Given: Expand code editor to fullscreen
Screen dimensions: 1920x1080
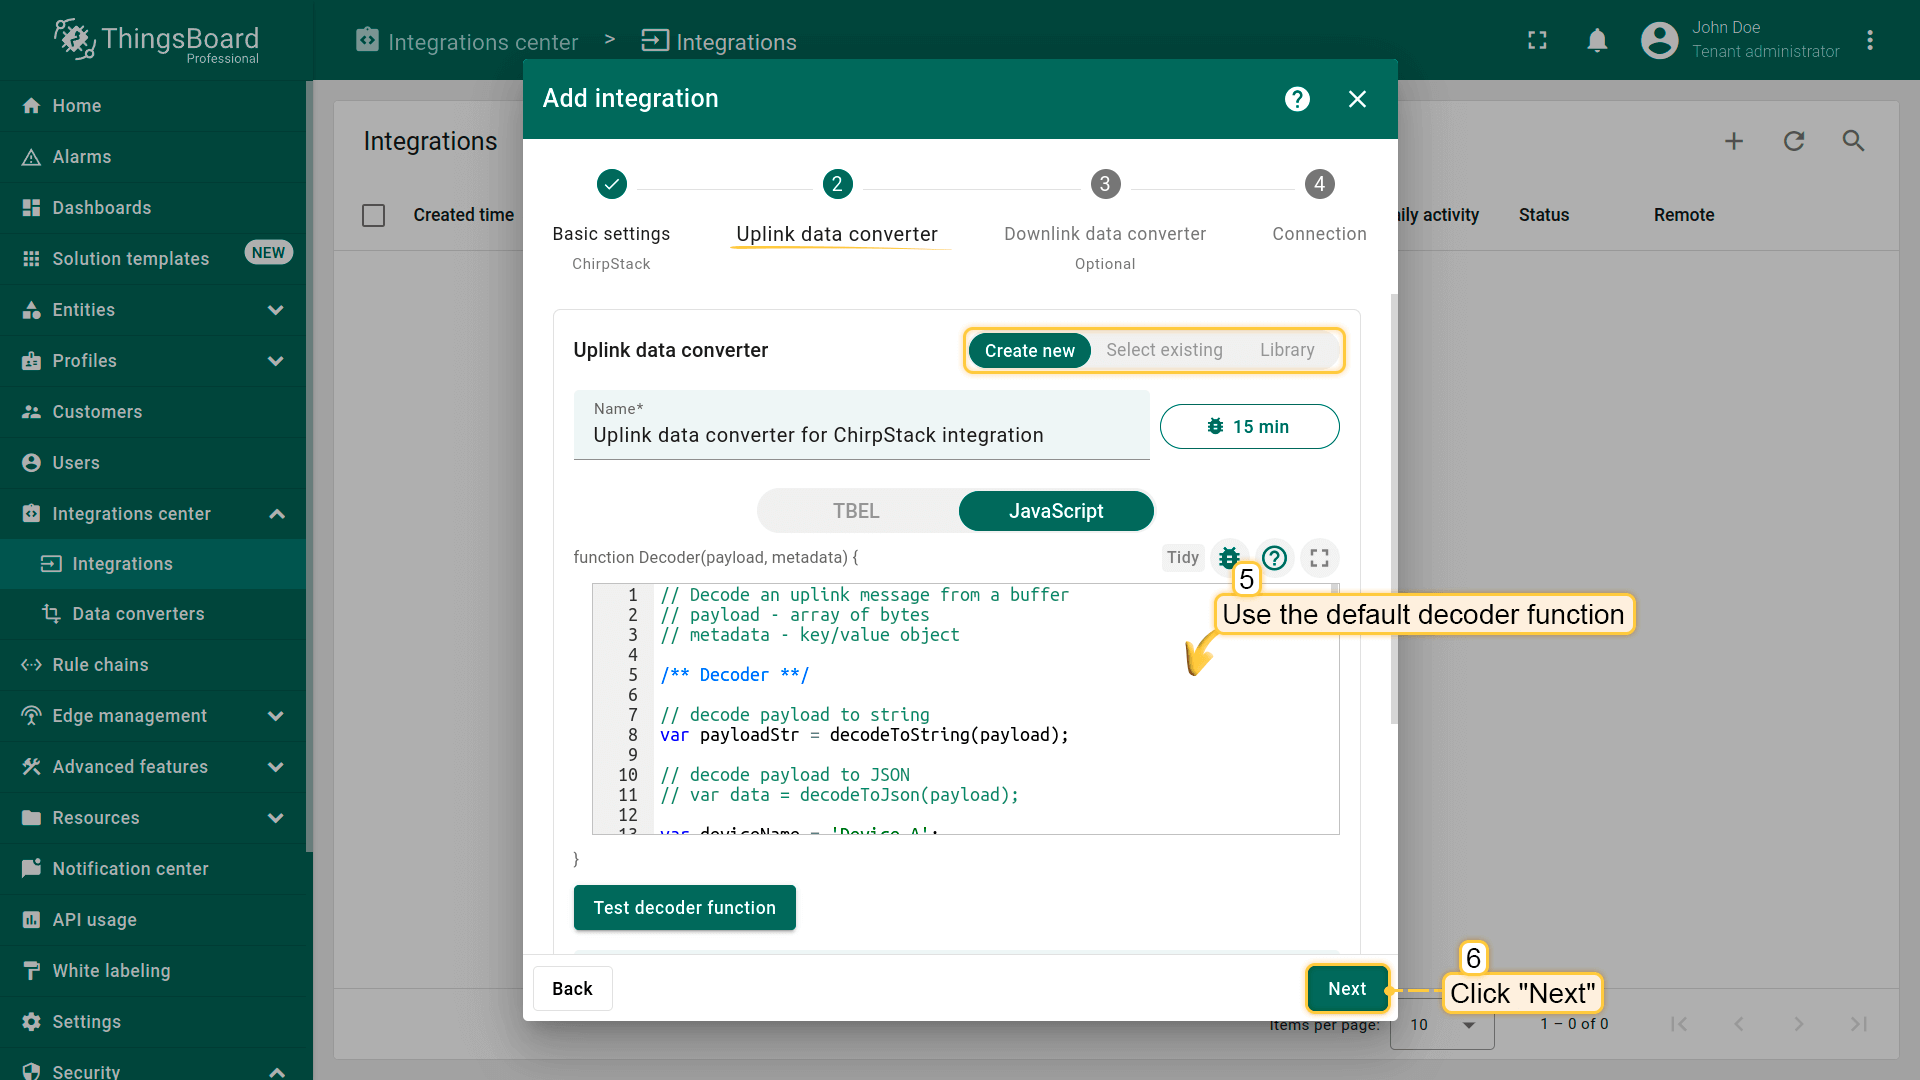Looking at the screenshot, I should click(x=1319, y=558).
